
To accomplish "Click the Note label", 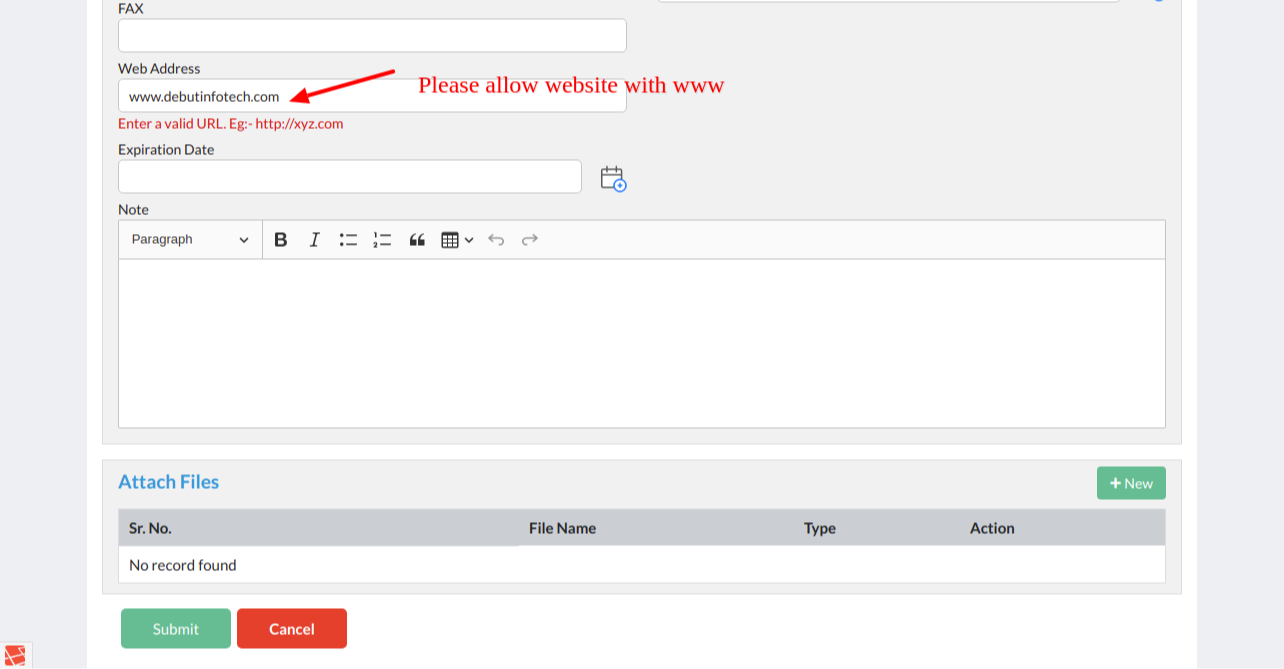I will point(133,210).
